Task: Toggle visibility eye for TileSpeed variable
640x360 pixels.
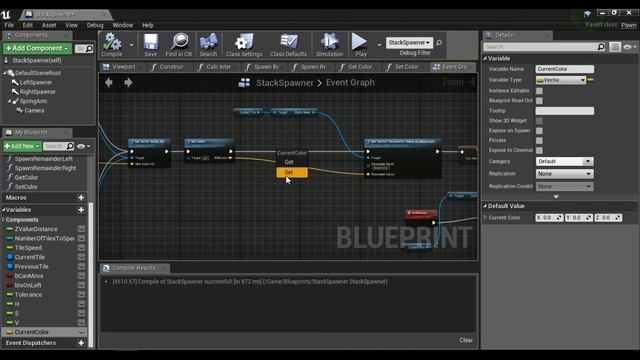Action: [x=82, y=248]
